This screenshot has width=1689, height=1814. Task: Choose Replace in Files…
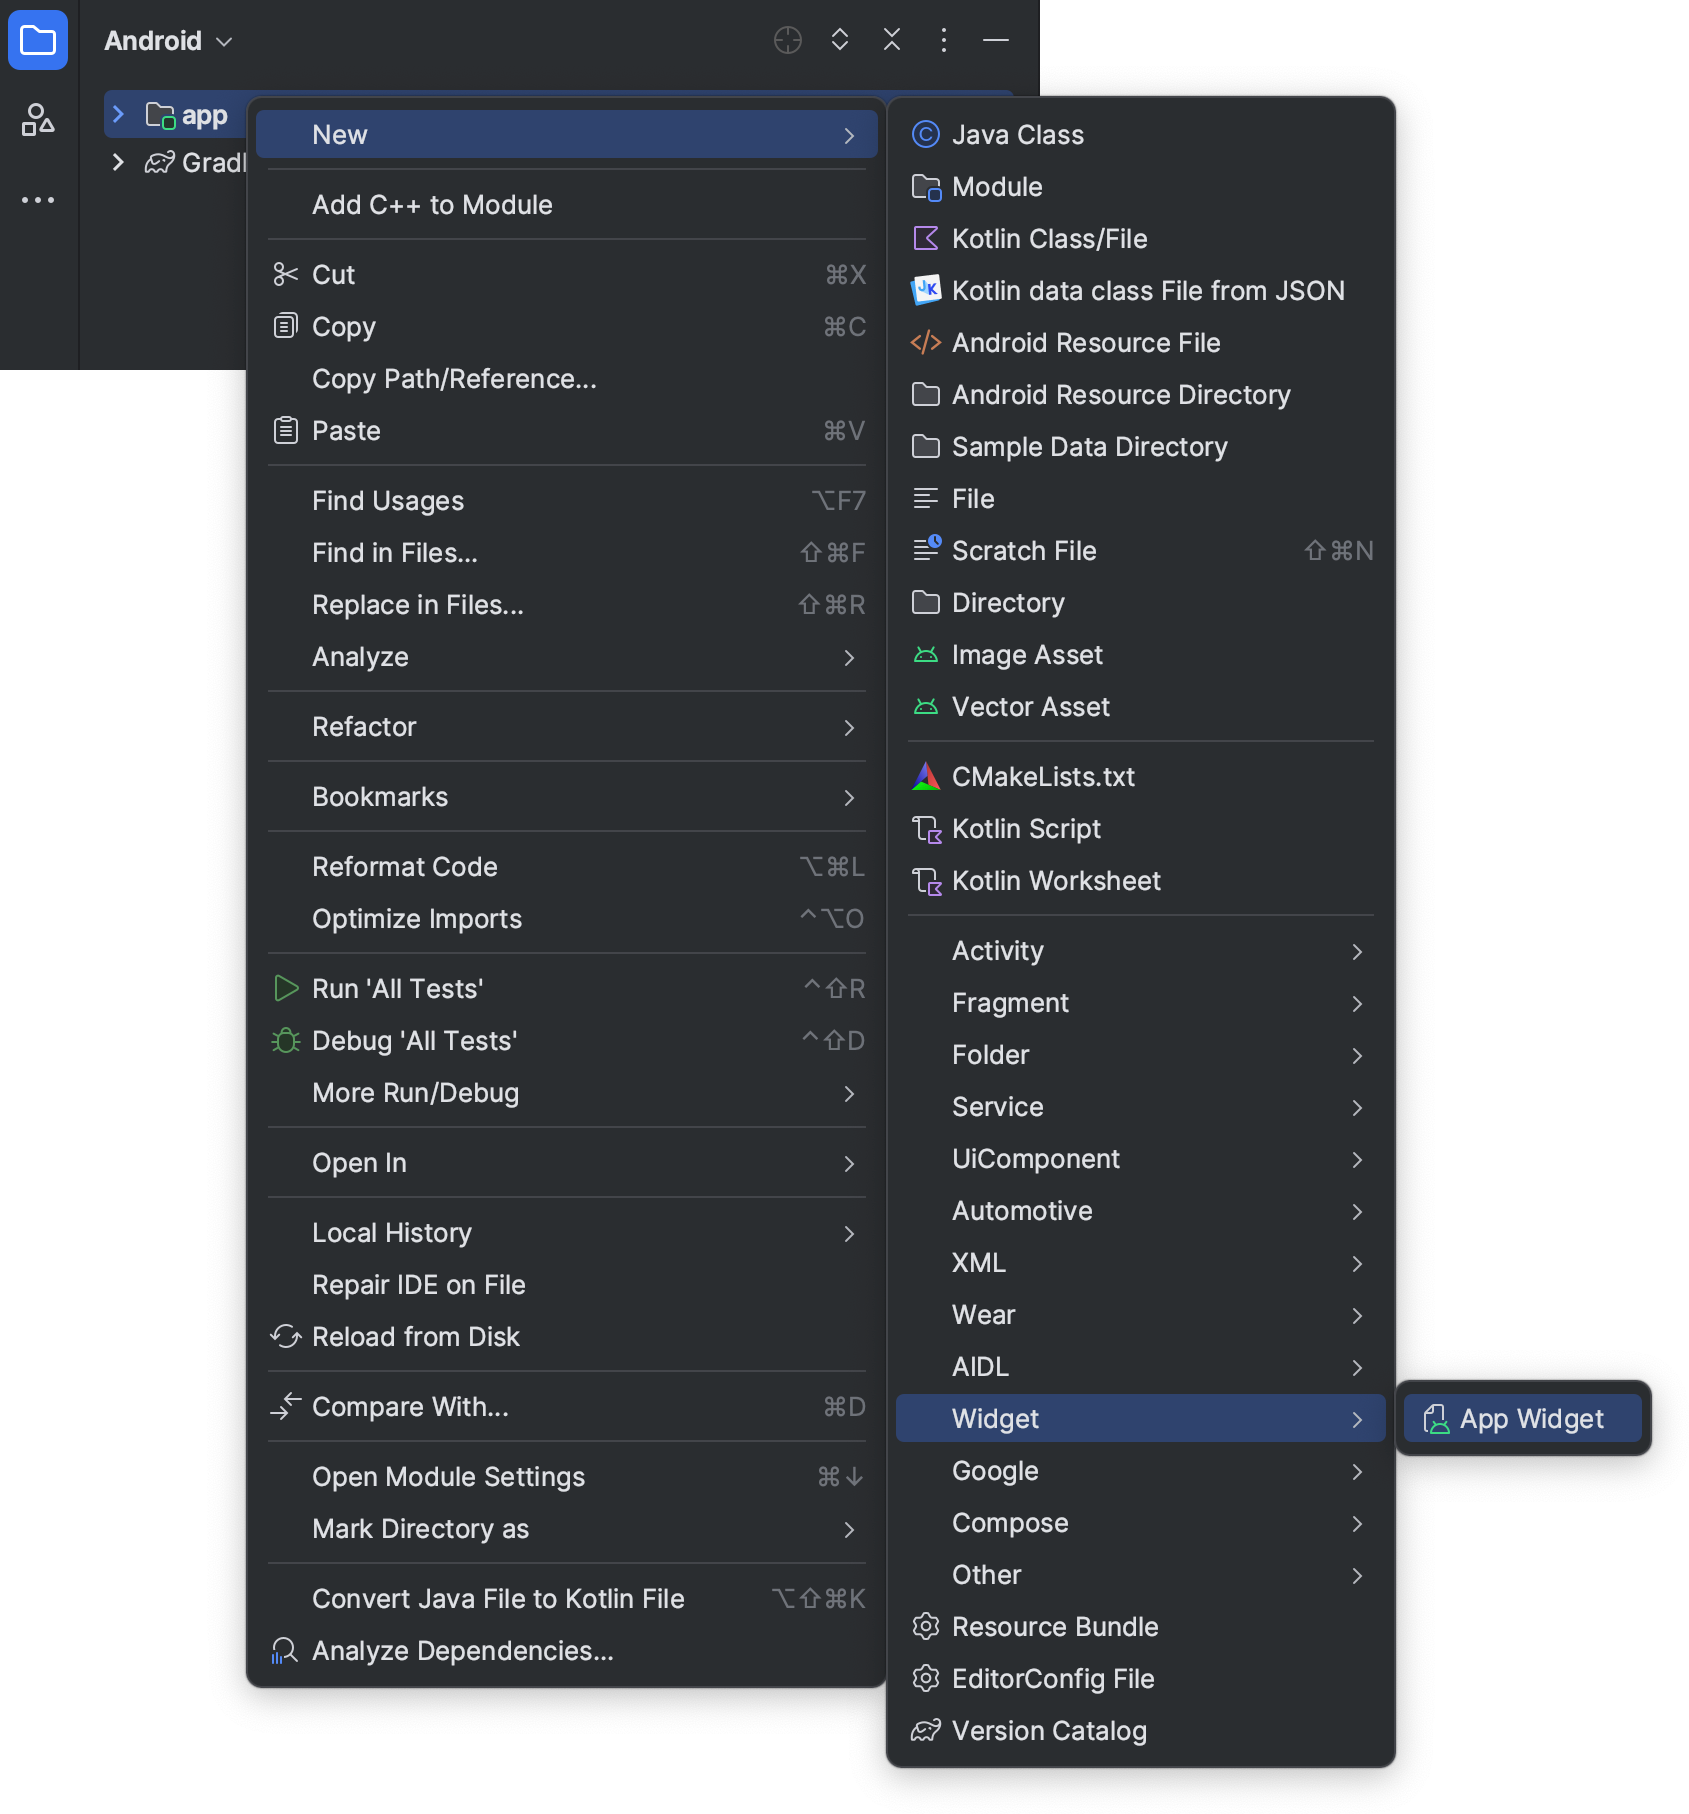(566, 604)
